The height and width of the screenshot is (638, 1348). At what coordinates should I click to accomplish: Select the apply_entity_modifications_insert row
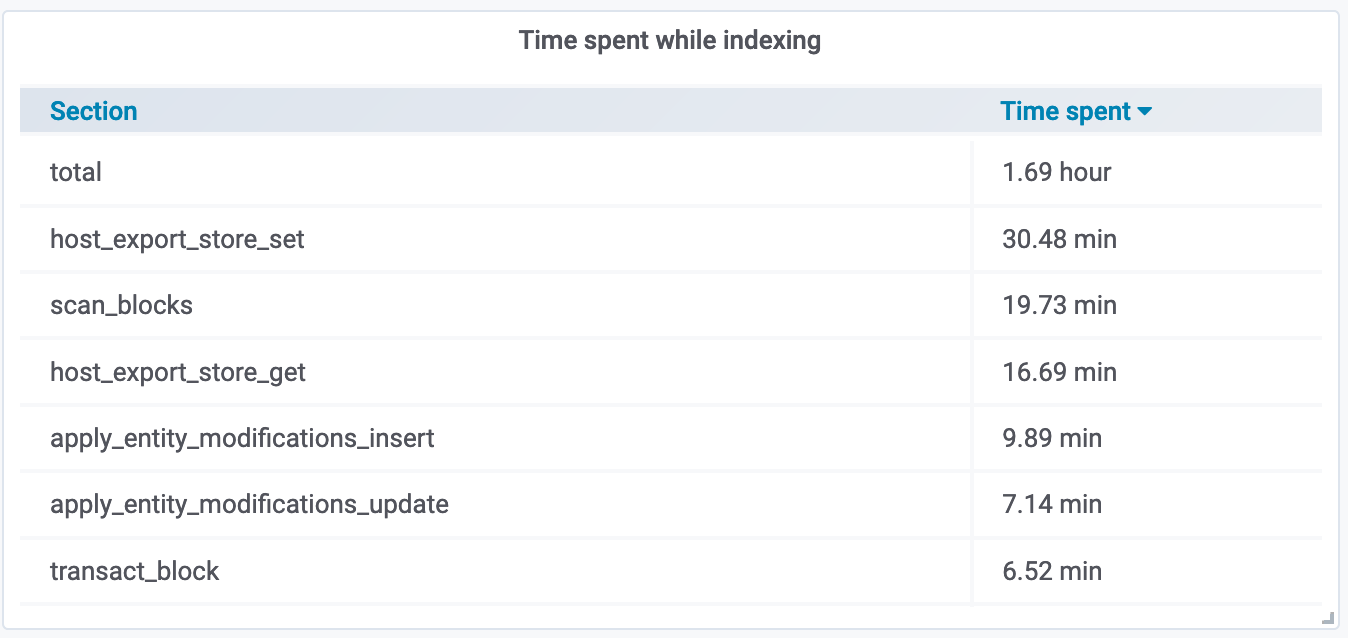pos(241,438)
